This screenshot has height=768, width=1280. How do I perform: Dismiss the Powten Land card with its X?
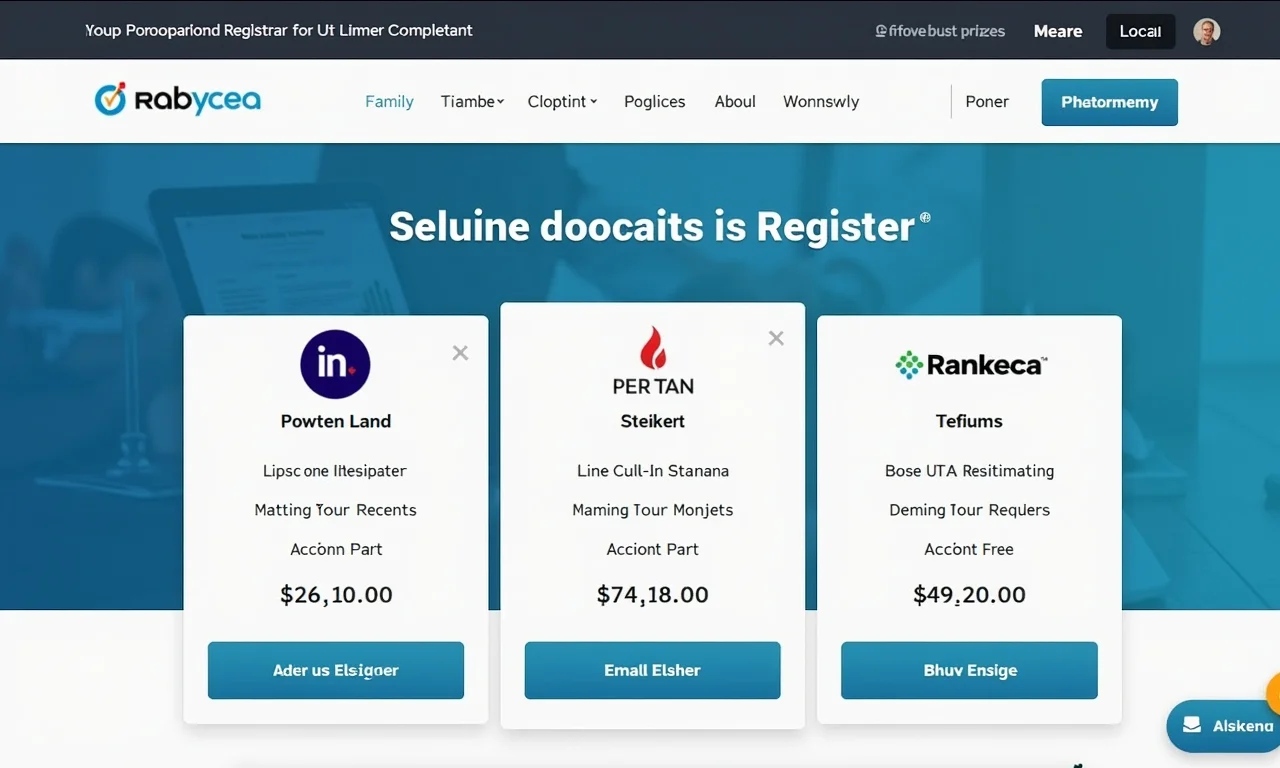point(460,352)
